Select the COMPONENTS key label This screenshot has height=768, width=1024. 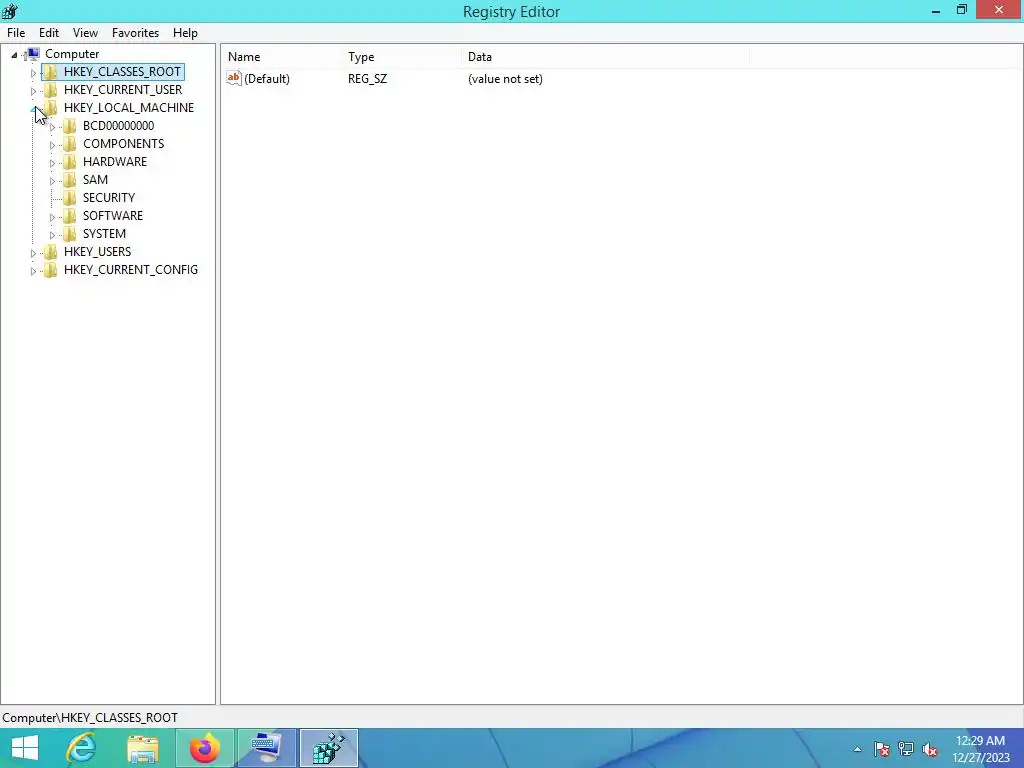pyautogui.click(x=123, y=144)
